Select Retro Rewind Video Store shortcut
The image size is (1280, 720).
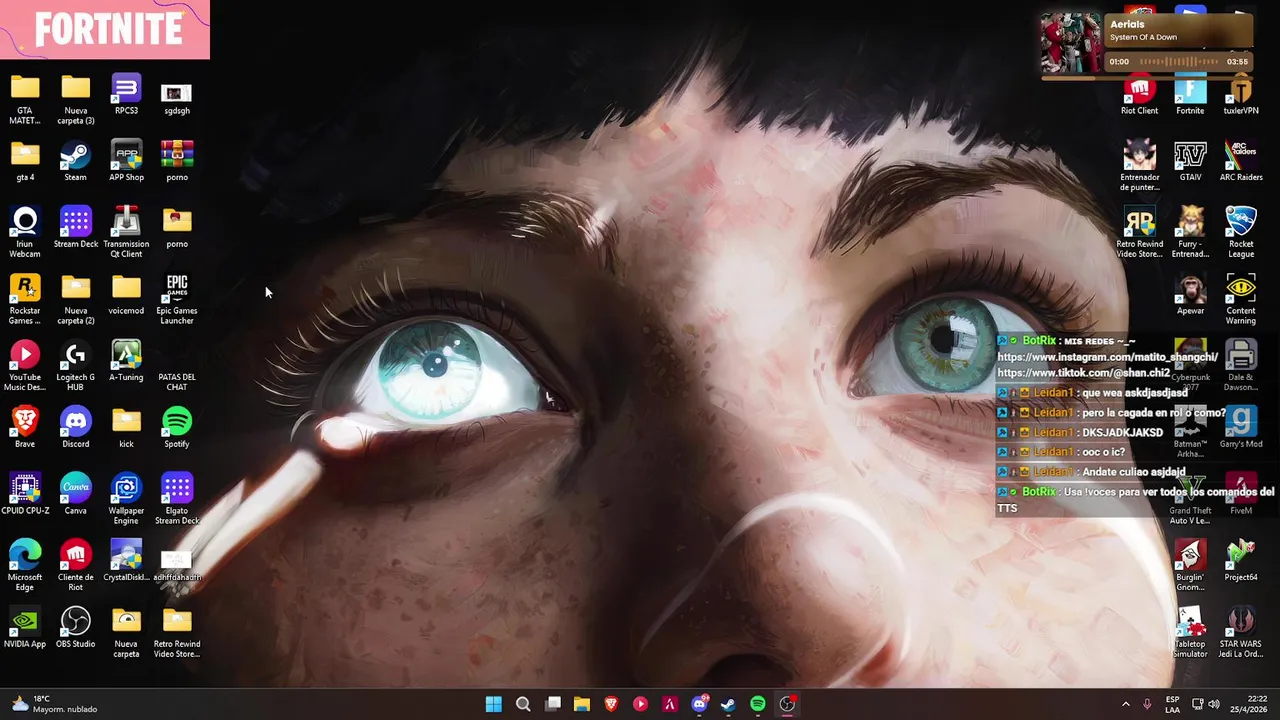coord(1139,233)
